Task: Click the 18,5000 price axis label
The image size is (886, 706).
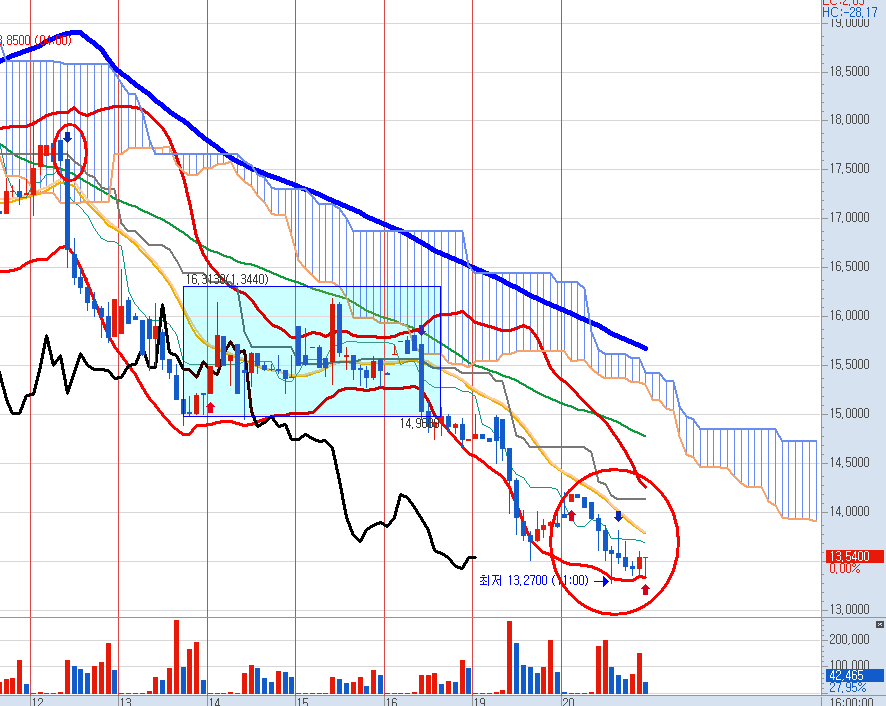Action: coord(849,71)
